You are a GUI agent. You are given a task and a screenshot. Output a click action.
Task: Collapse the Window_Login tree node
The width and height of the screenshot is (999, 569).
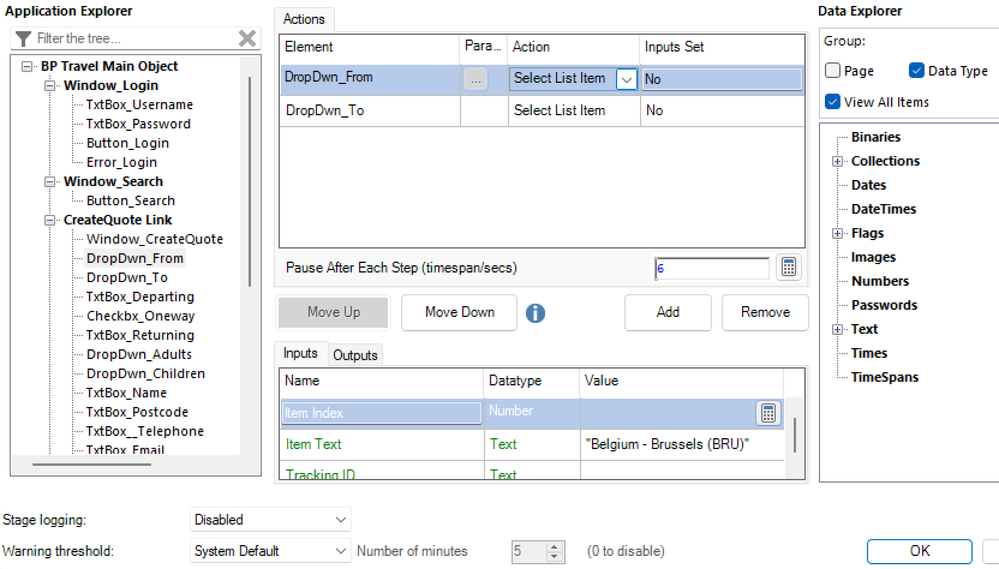50,86
